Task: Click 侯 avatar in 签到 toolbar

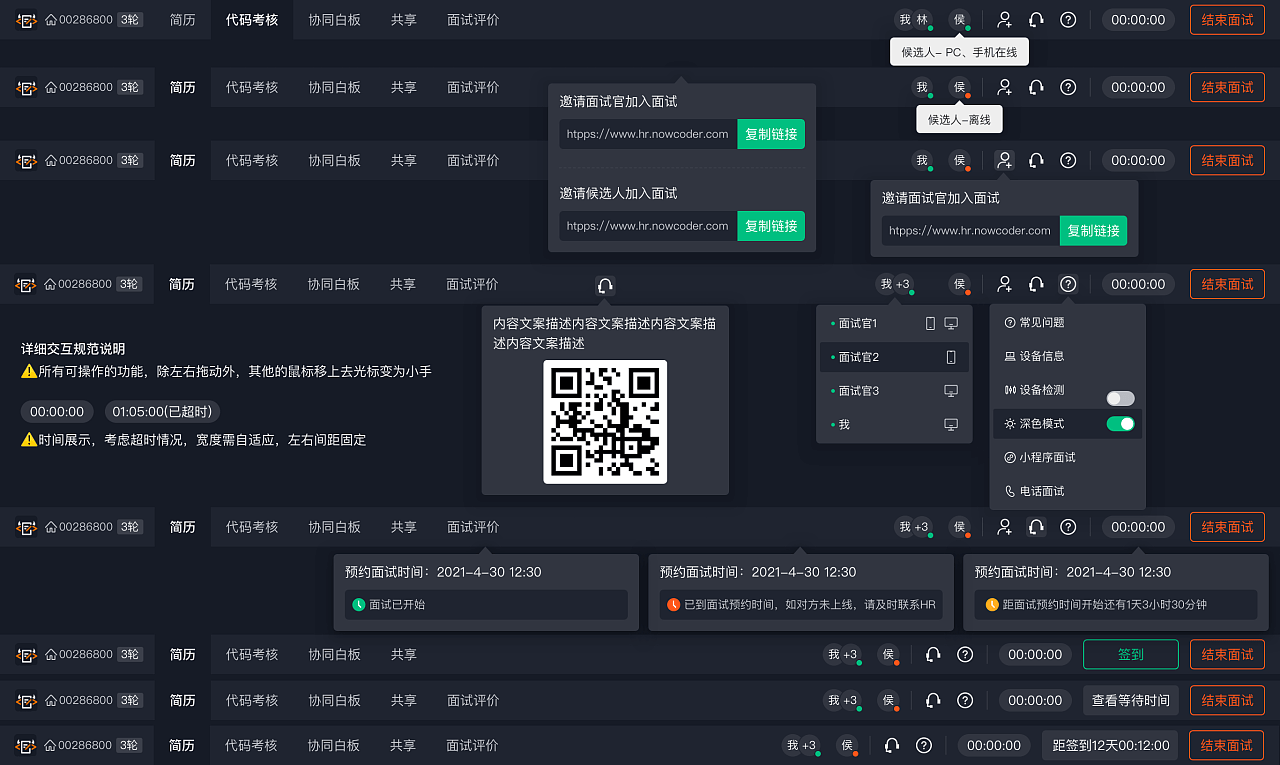Action: click(x=888, y=655)
